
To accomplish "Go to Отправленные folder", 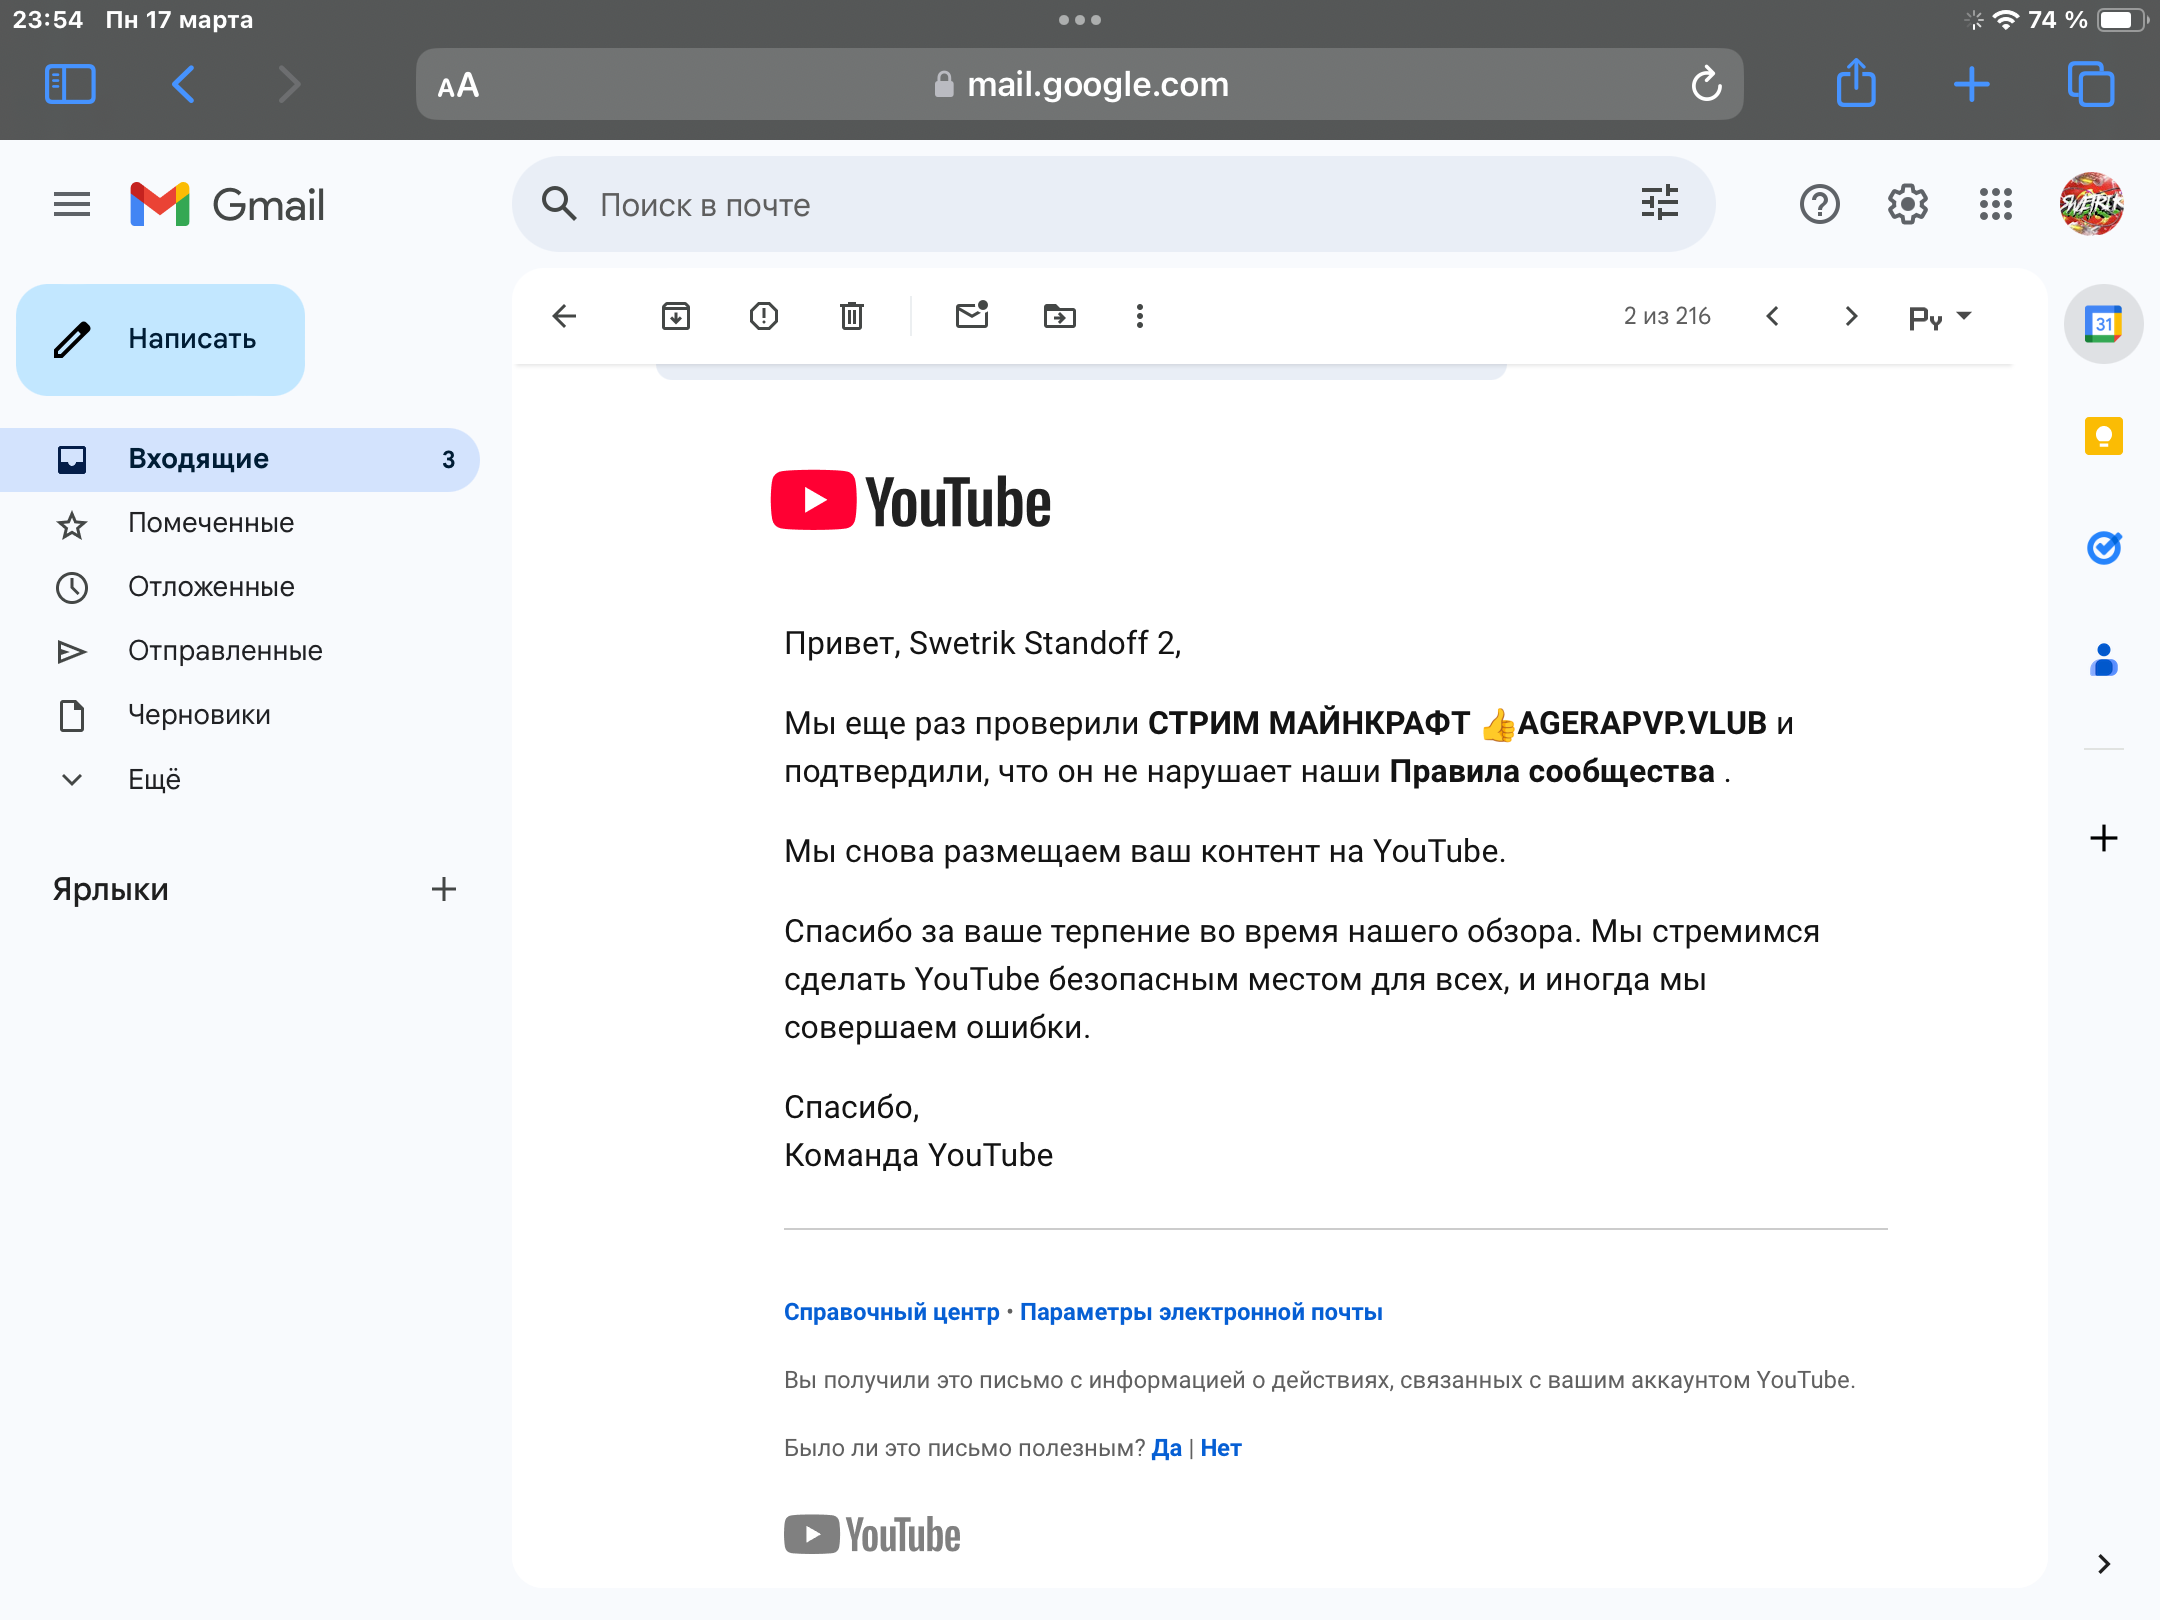I will 225,651.
